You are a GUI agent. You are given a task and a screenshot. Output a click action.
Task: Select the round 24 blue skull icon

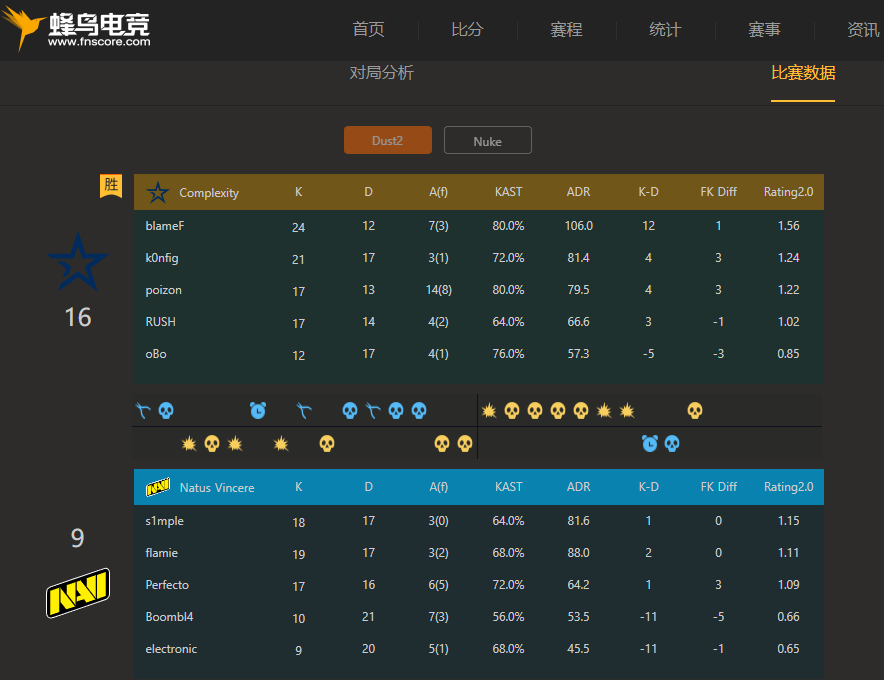click(x=672, y=444)
